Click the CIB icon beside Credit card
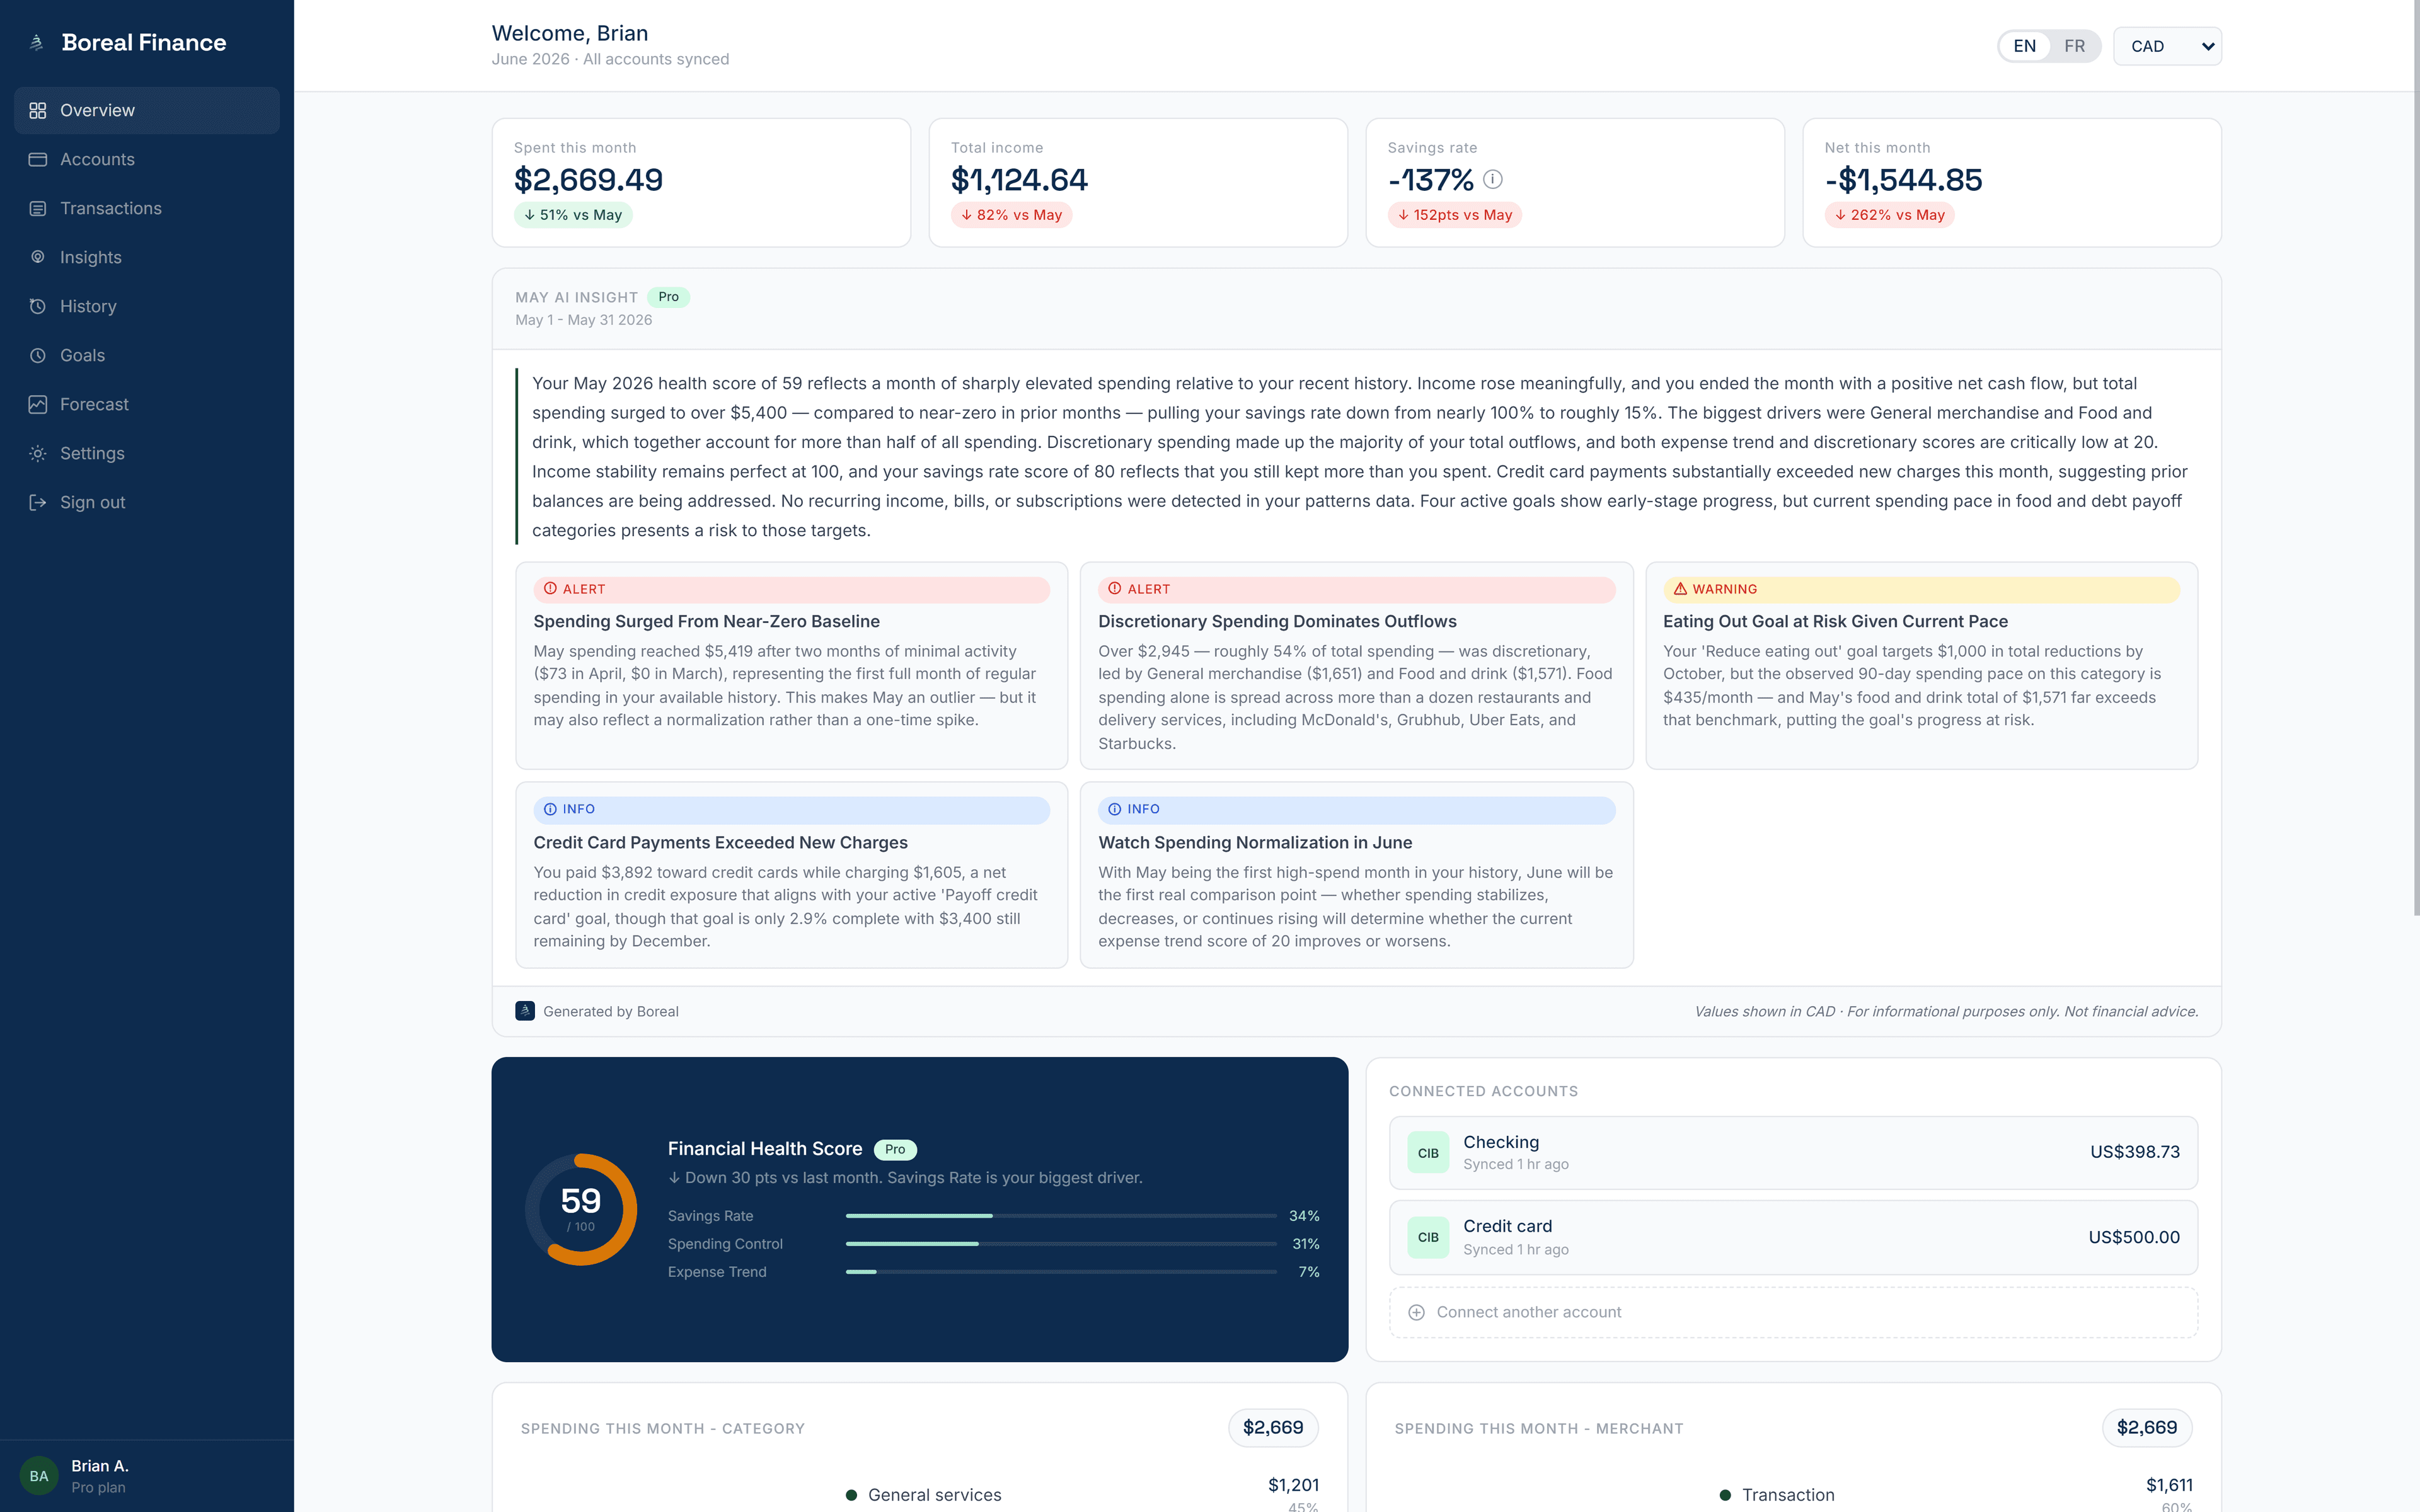The image size is (2420, 1512). click(x=1428, y=1237)
